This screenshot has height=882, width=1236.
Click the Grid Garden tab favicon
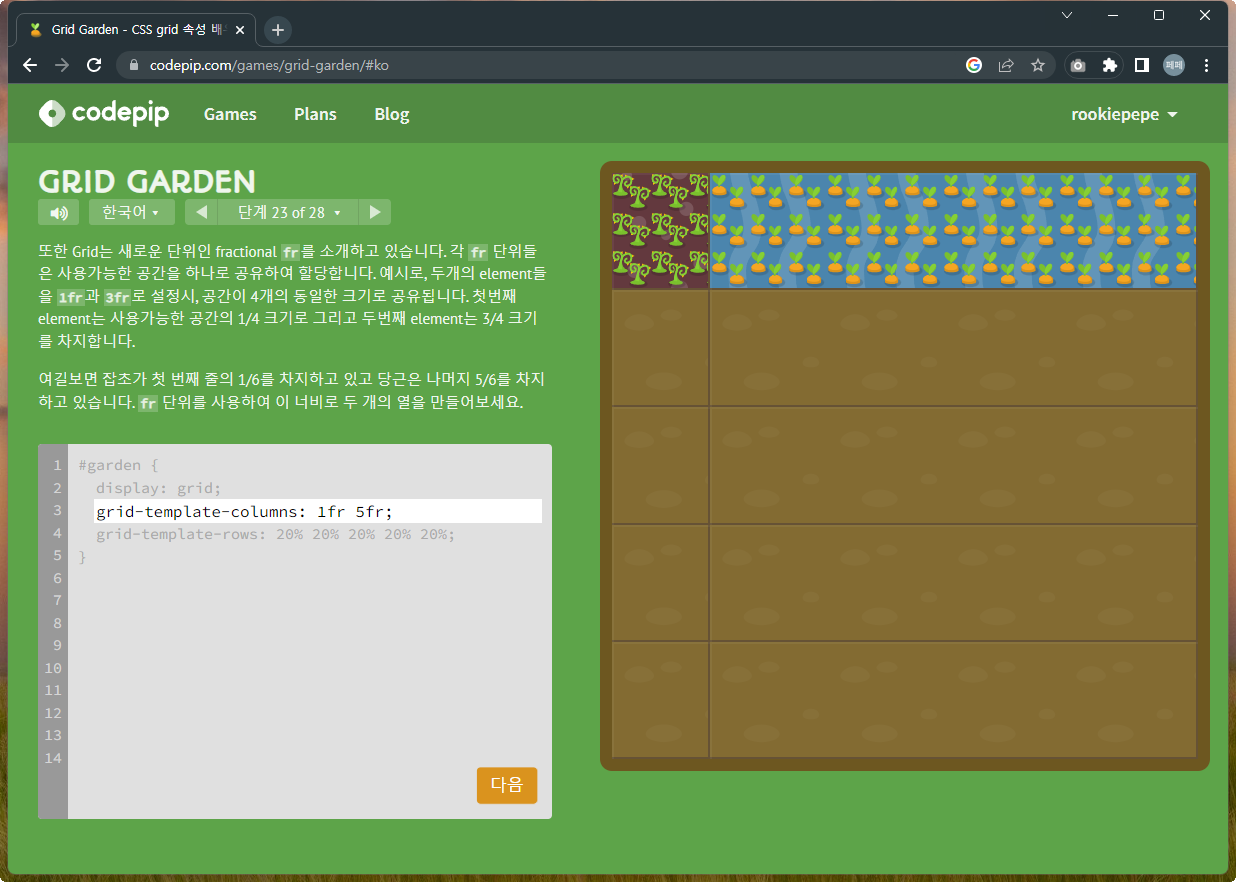(x=36, y=30)
